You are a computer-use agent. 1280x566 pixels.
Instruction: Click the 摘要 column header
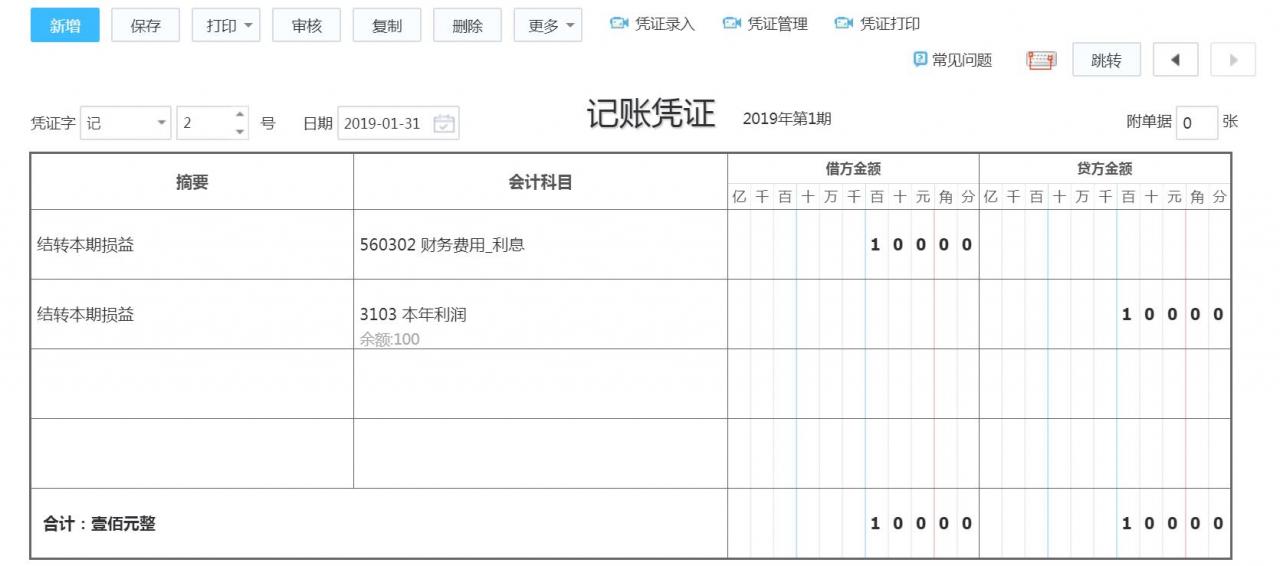coord(192,182)
